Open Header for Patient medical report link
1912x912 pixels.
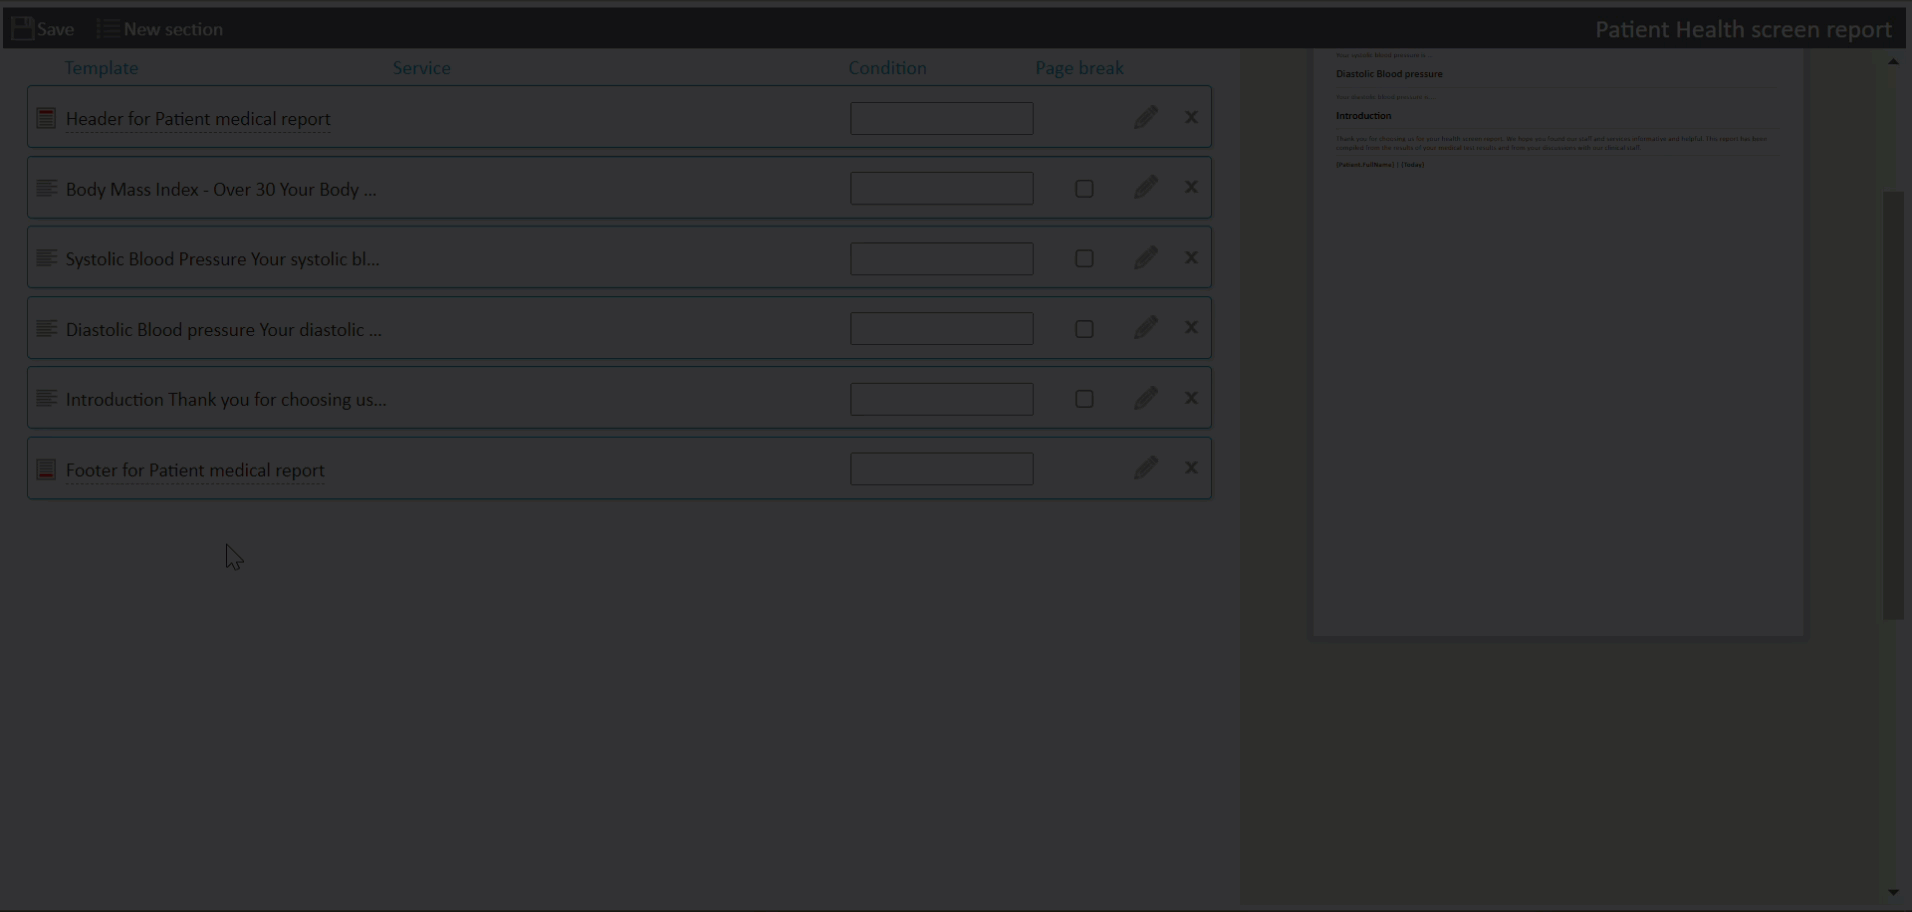click(x=198, y=119)
